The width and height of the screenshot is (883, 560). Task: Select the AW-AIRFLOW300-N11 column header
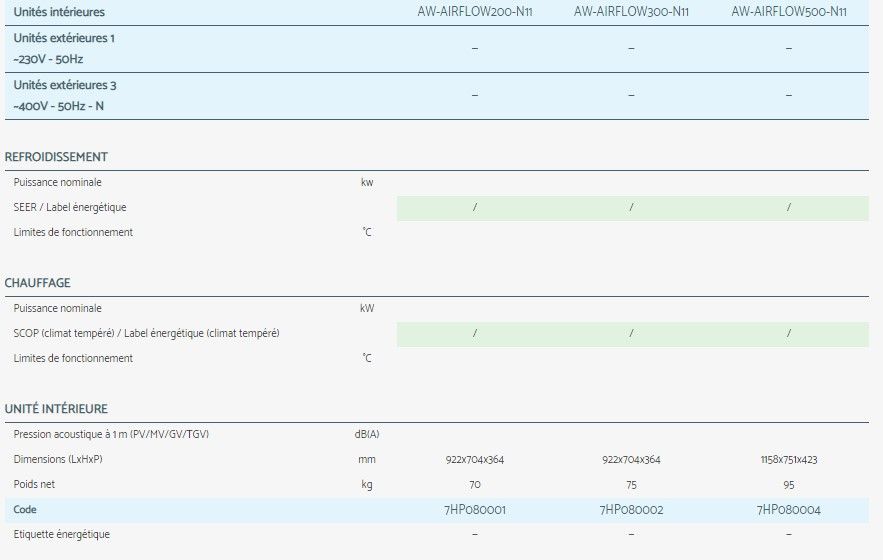coord(631,12)
